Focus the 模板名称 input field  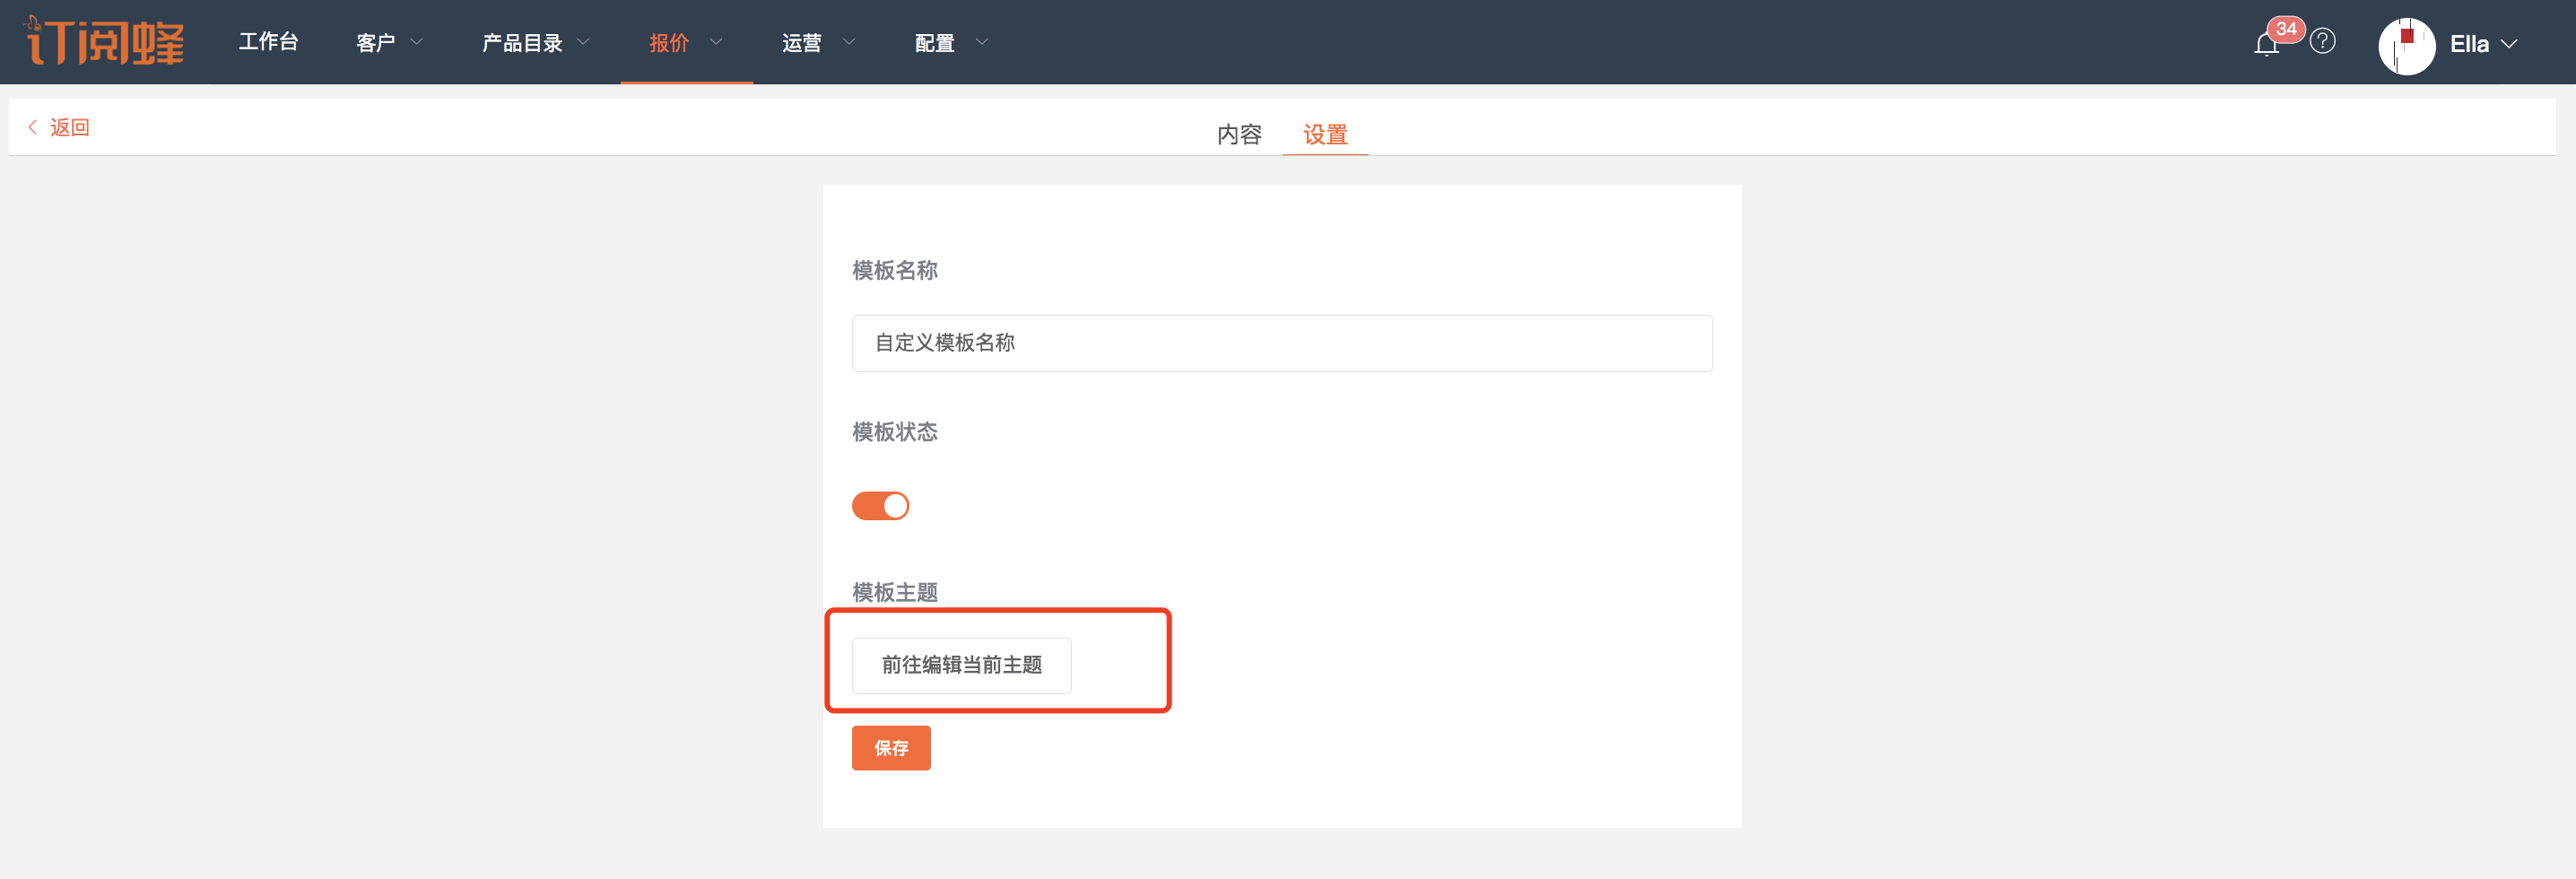[x=1281, y=343]
